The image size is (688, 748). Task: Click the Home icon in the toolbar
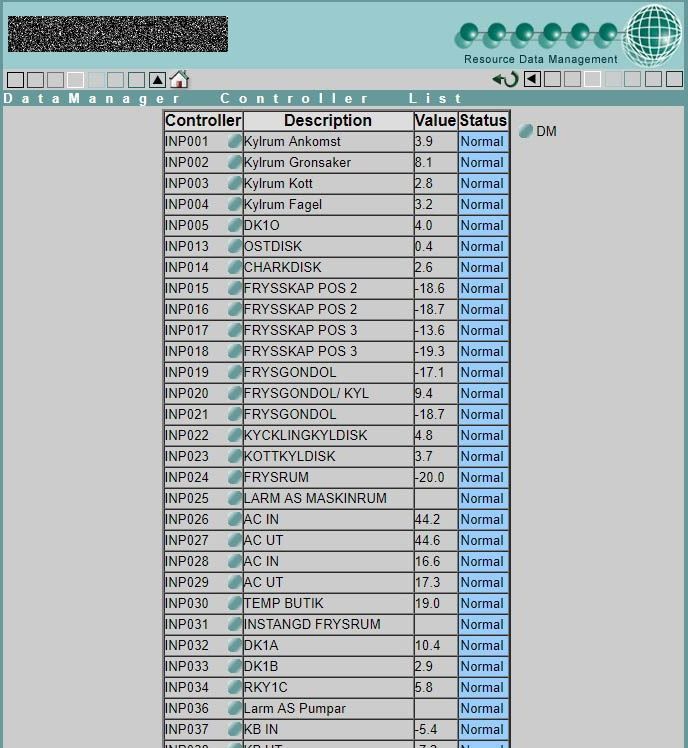click(179, 79)
